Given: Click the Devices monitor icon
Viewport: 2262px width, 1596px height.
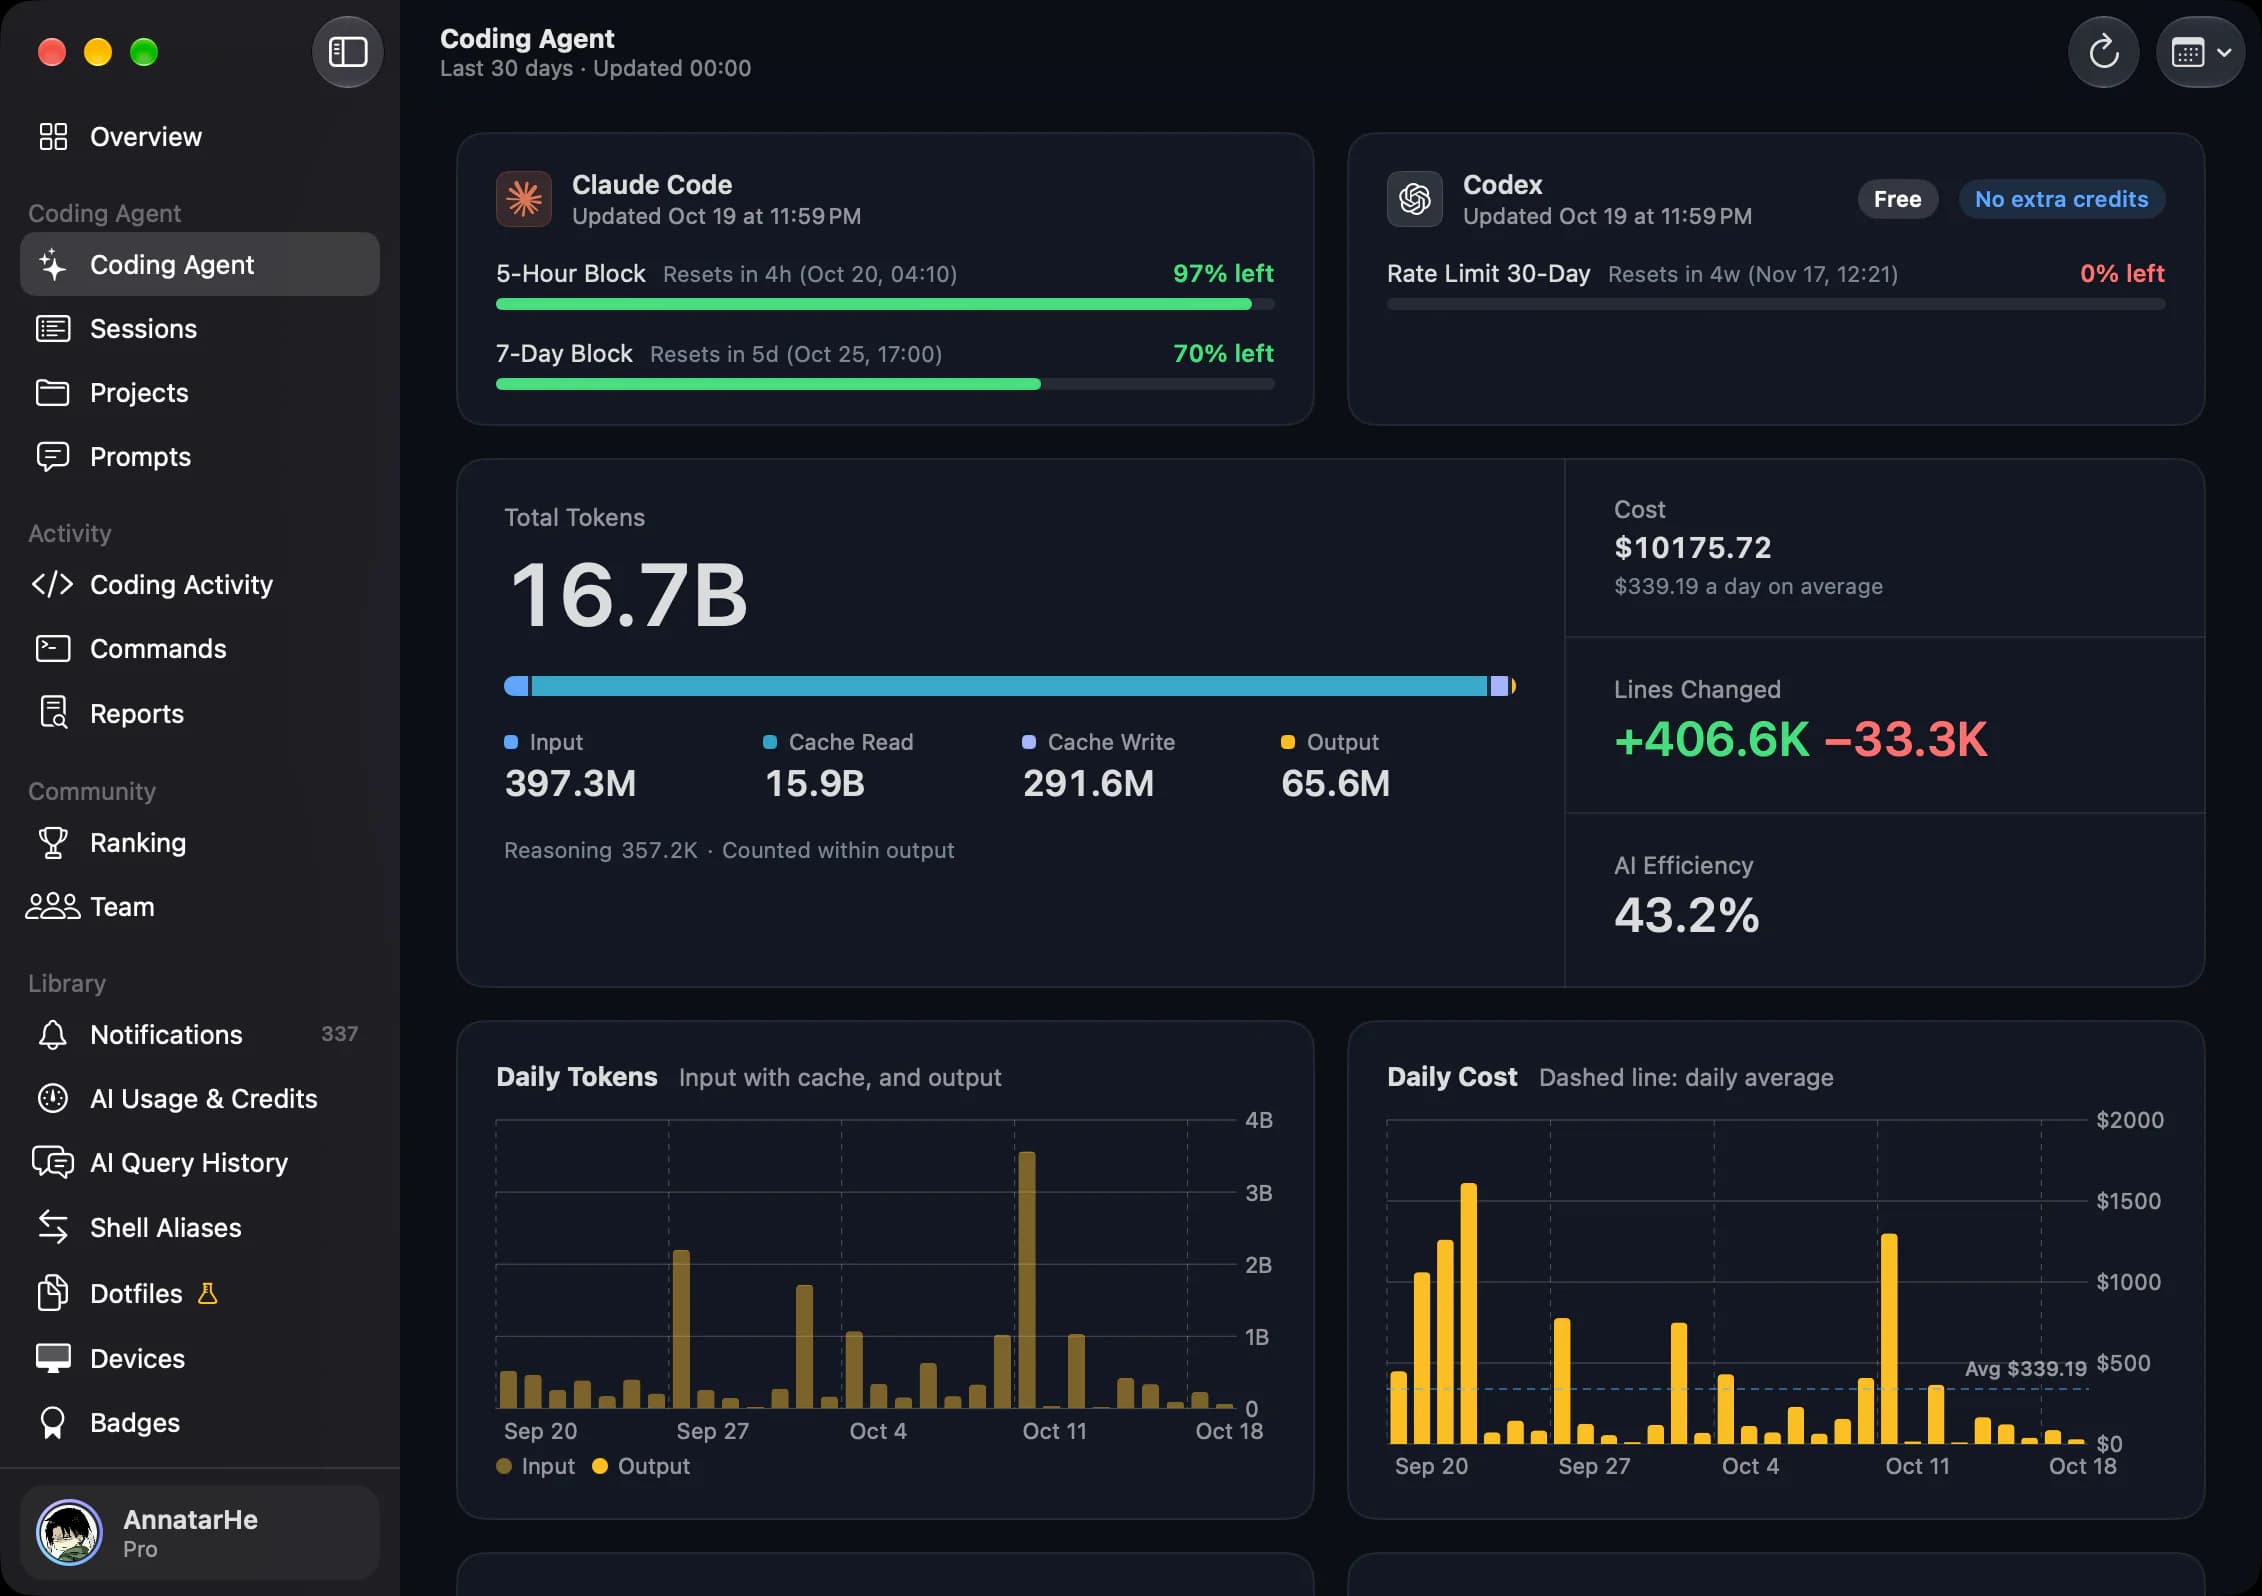Looking at the screenshot, I should click(53, 1358).
